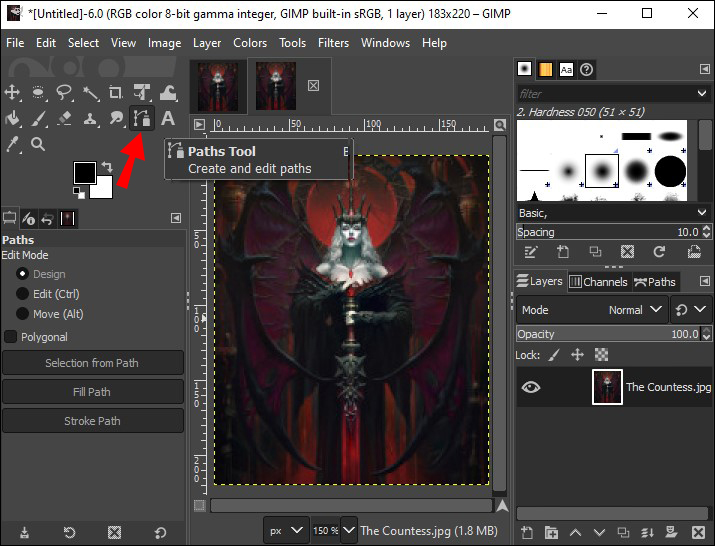The width and height of the screenshot is (715, 546).
Task: Click the Color Picker eyedropper tool
Action: (13, 144)
